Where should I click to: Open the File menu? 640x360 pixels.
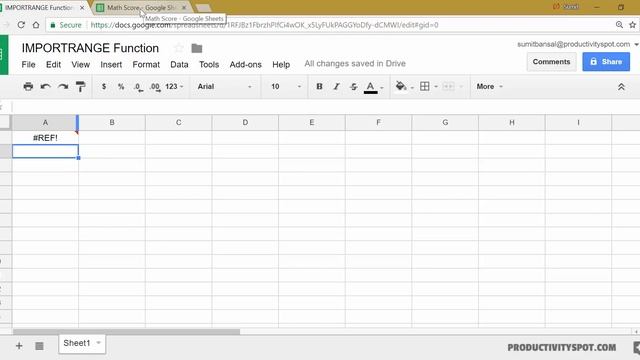[x=29, y=64]
